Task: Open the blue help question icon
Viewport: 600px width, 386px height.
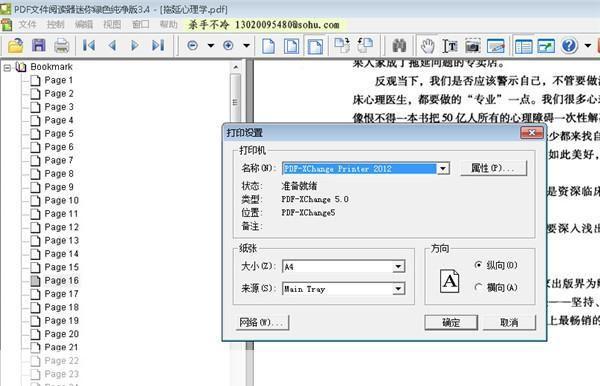Action: click(569, 46)
